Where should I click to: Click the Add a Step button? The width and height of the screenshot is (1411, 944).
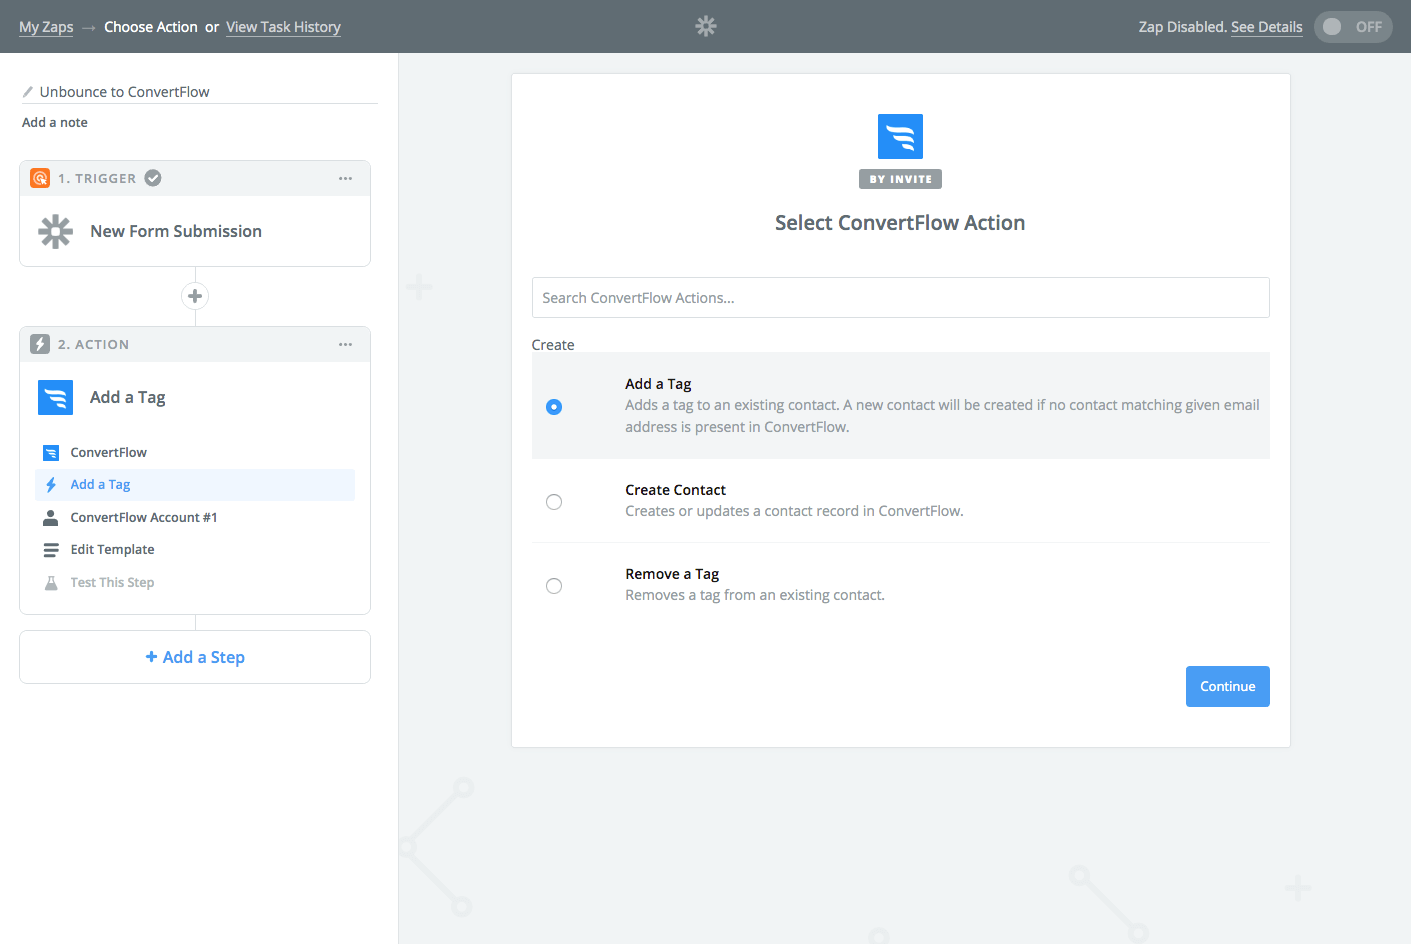coord(195,657)
